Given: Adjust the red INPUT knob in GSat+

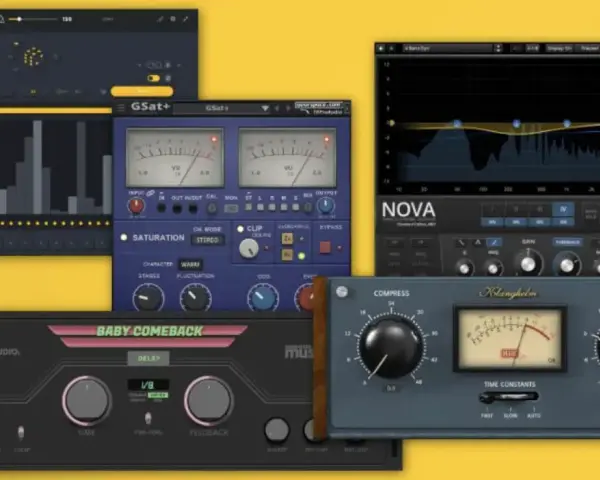Looking at the screenshot, I should (136, 206).
